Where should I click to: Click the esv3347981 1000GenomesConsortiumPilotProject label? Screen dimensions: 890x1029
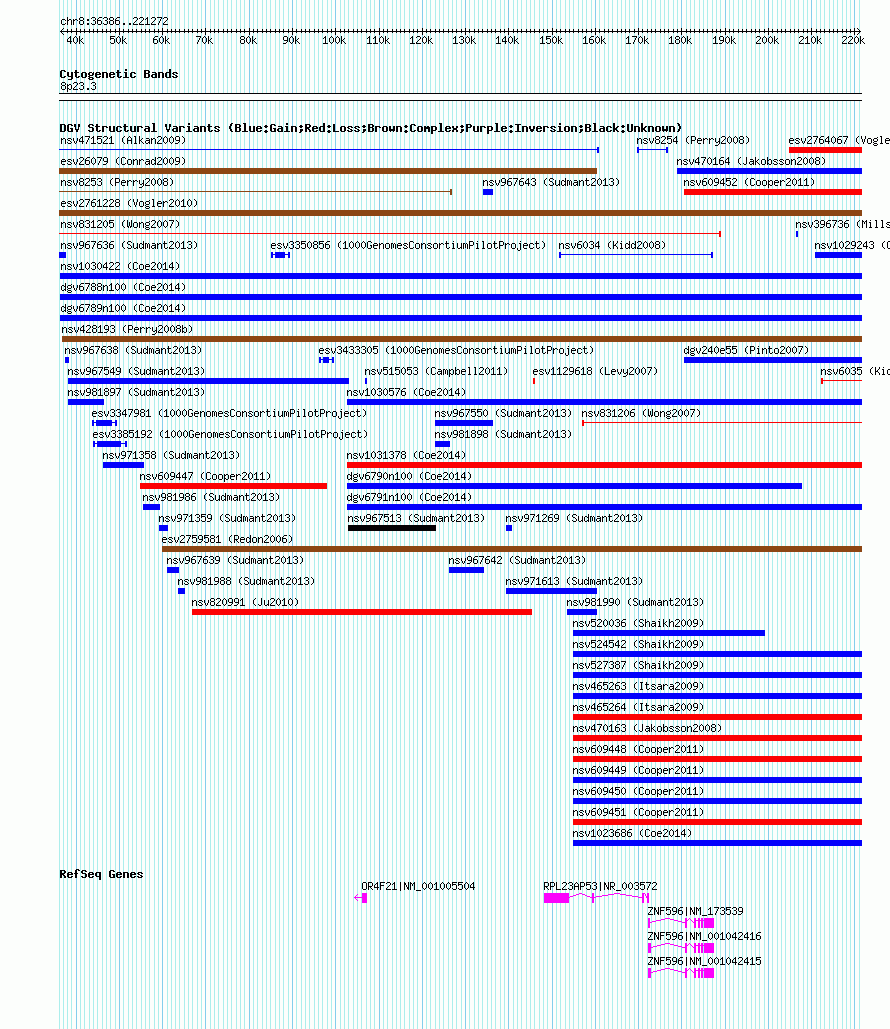229,413
